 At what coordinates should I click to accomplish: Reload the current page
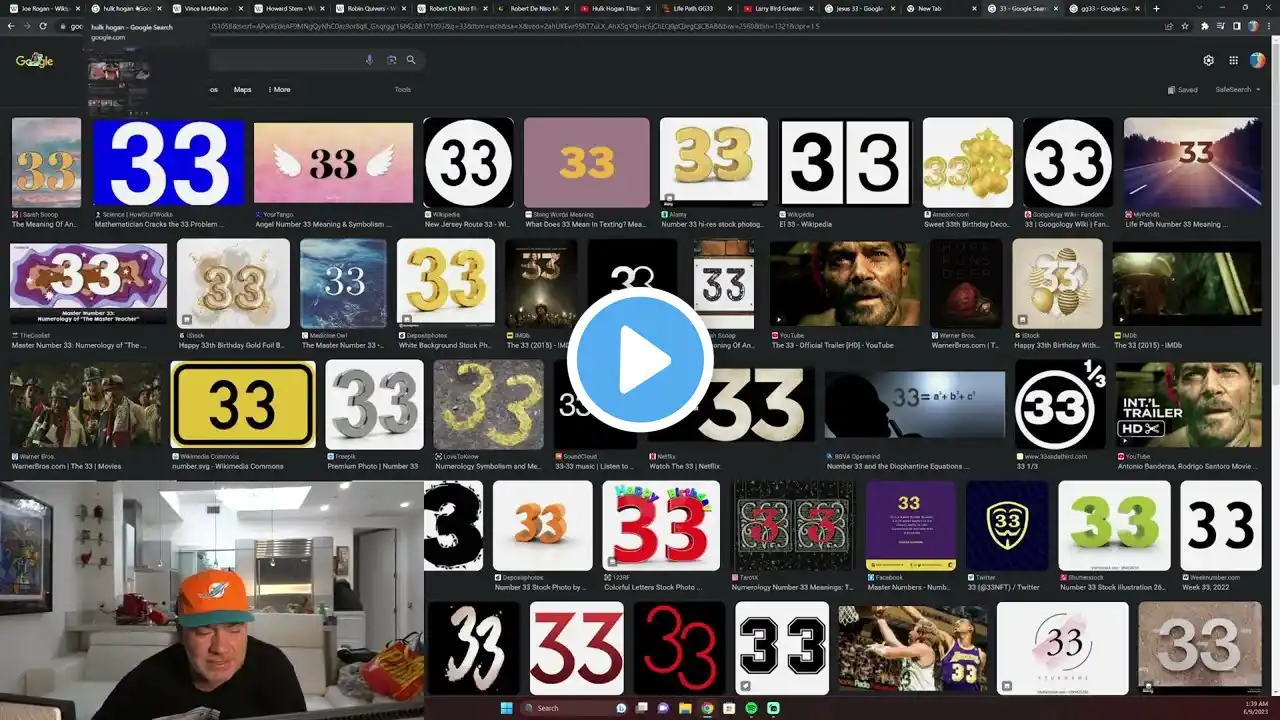click(42, 26)
